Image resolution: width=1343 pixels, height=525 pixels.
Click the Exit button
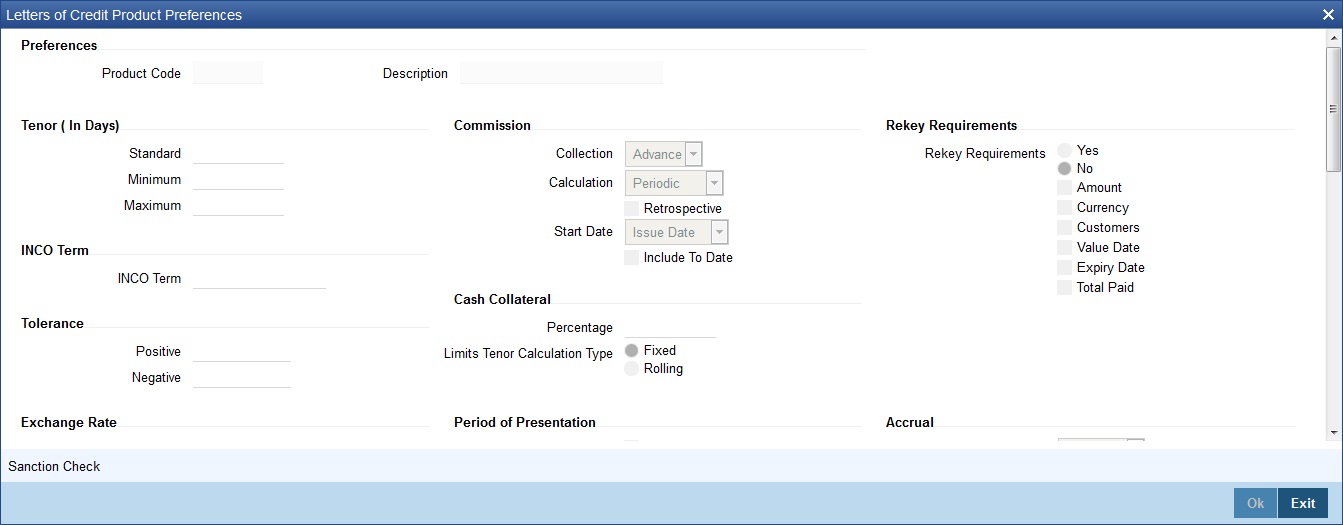coord(1303,503)
